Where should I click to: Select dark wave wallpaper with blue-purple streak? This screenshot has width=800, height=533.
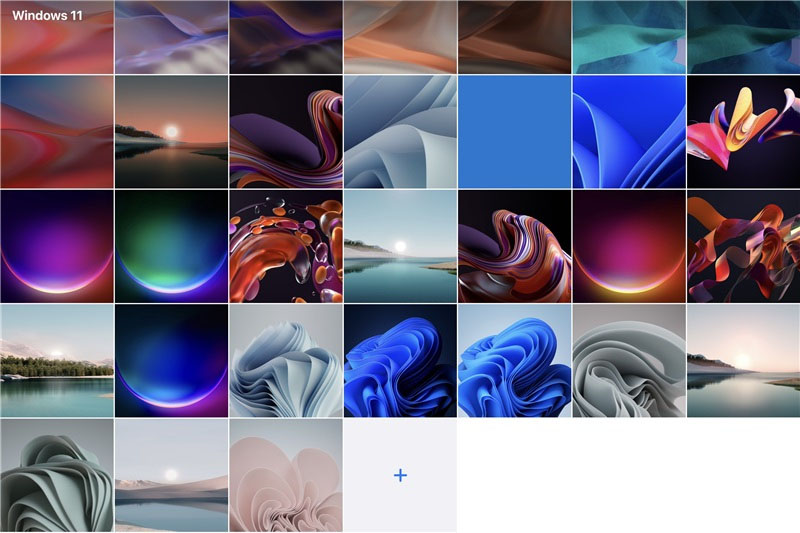click(x=286, y=37)
